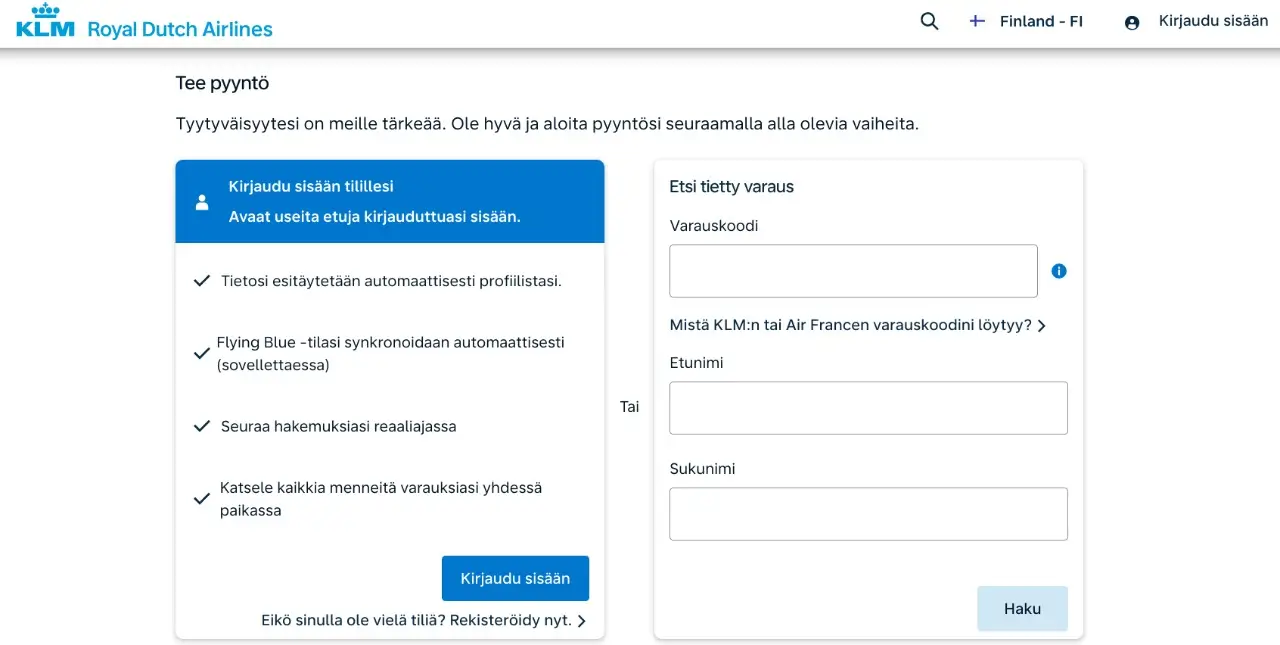Click 'Royal Dutch Airlines' home link

pyautogui.click(x=180, y=29)
